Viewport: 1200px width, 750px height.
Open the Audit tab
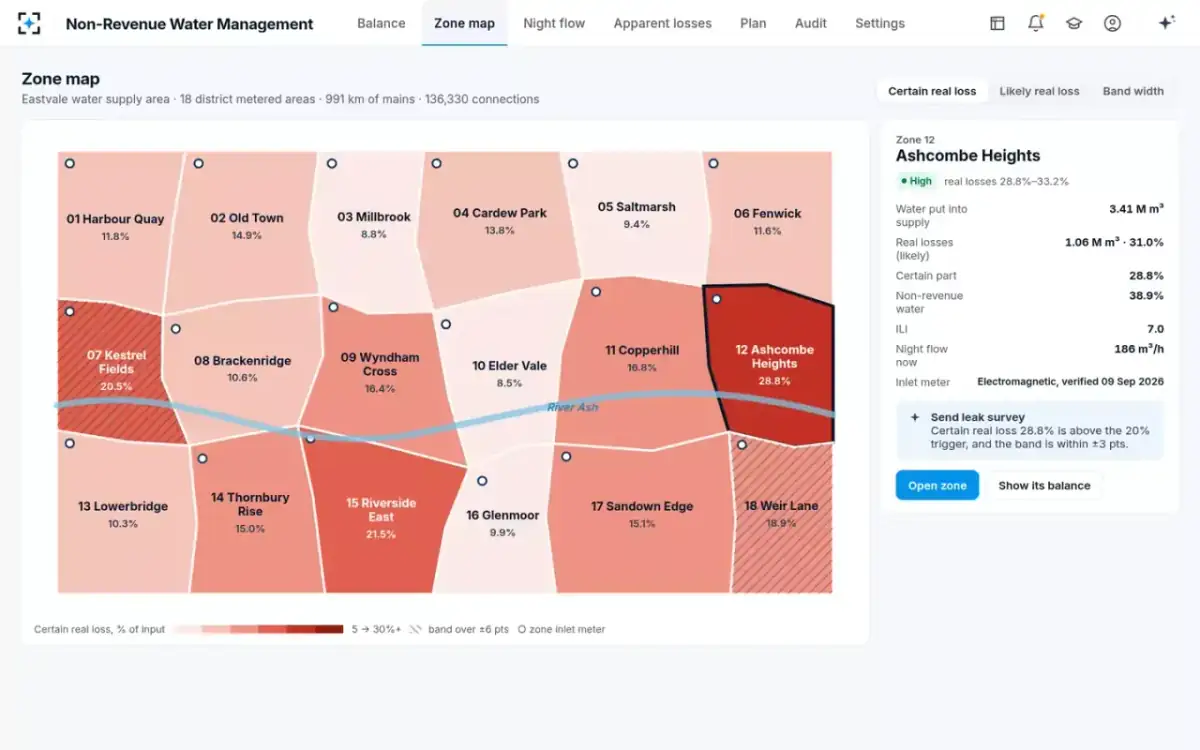click(811, 23)
